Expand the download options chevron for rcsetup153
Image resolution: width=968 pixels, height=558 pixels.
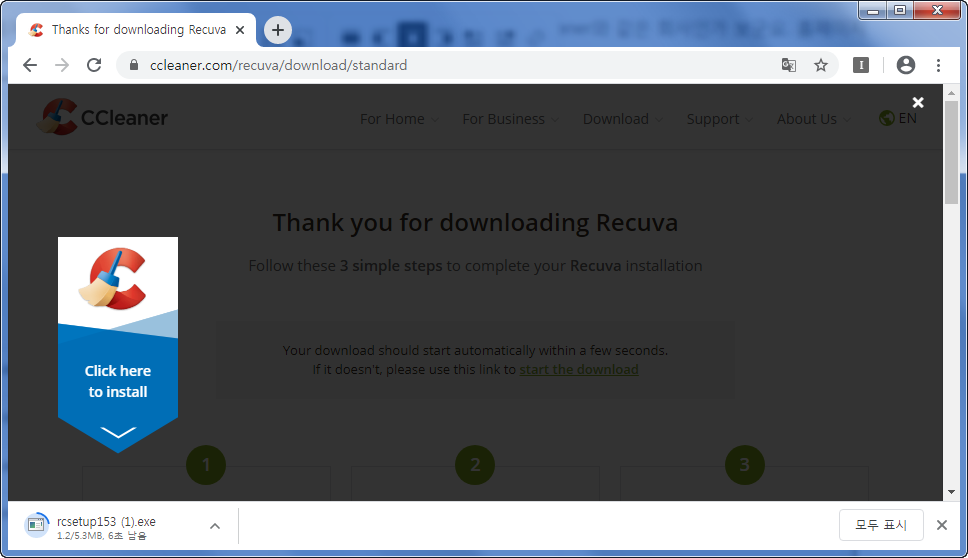[x=215, y=526]
